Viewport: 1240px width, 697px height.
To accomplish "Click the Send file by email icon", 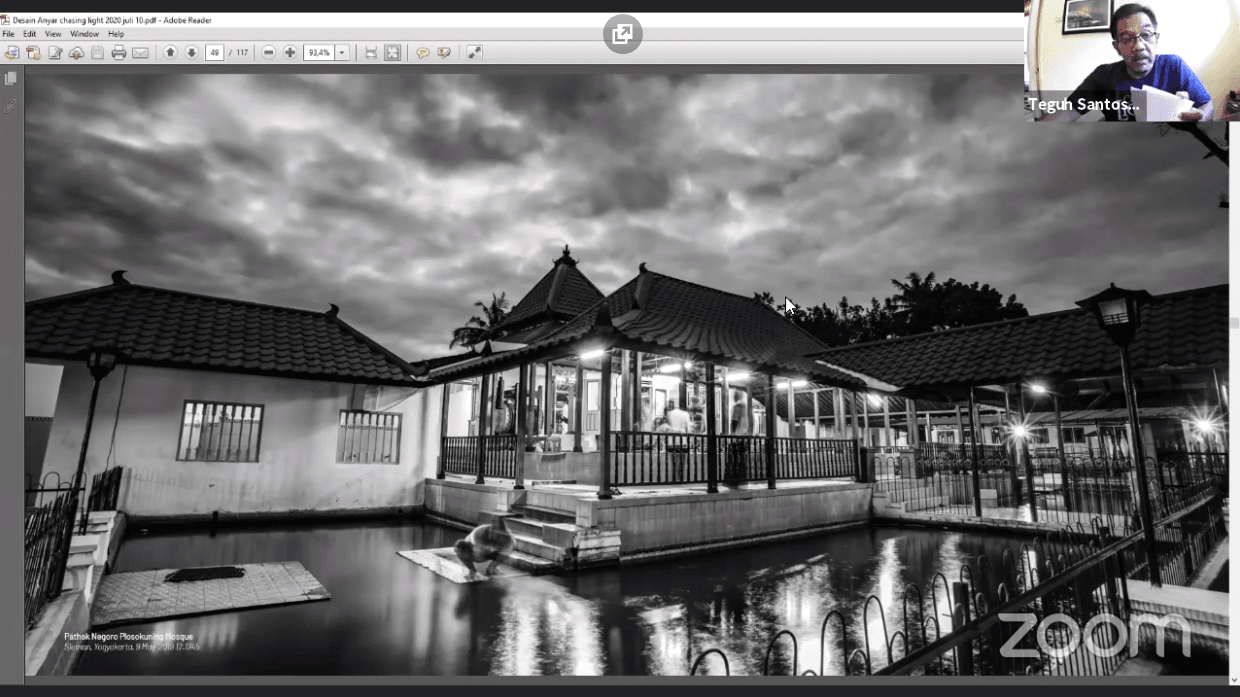I will pos(140,53).
